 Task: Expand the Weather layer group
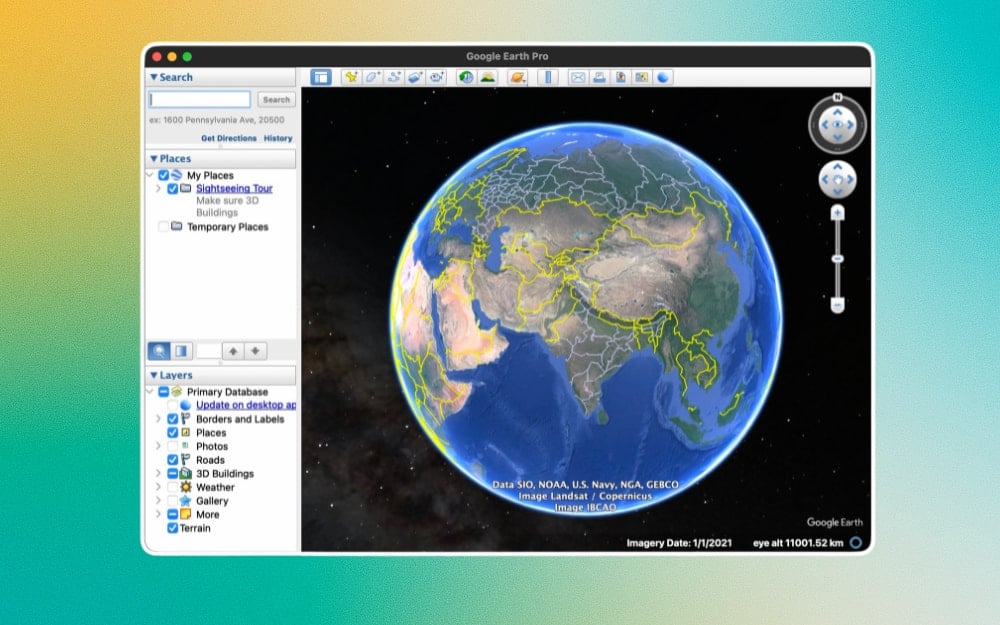pos(158,487)
